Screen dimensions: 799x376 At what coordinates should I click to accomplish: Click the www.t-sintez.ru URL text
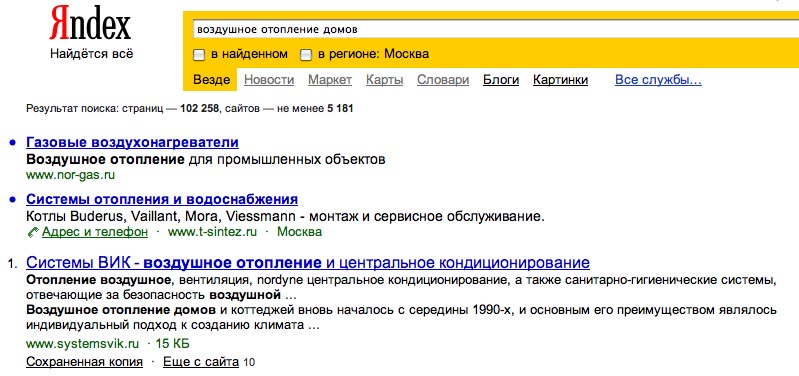click(212, 232)
